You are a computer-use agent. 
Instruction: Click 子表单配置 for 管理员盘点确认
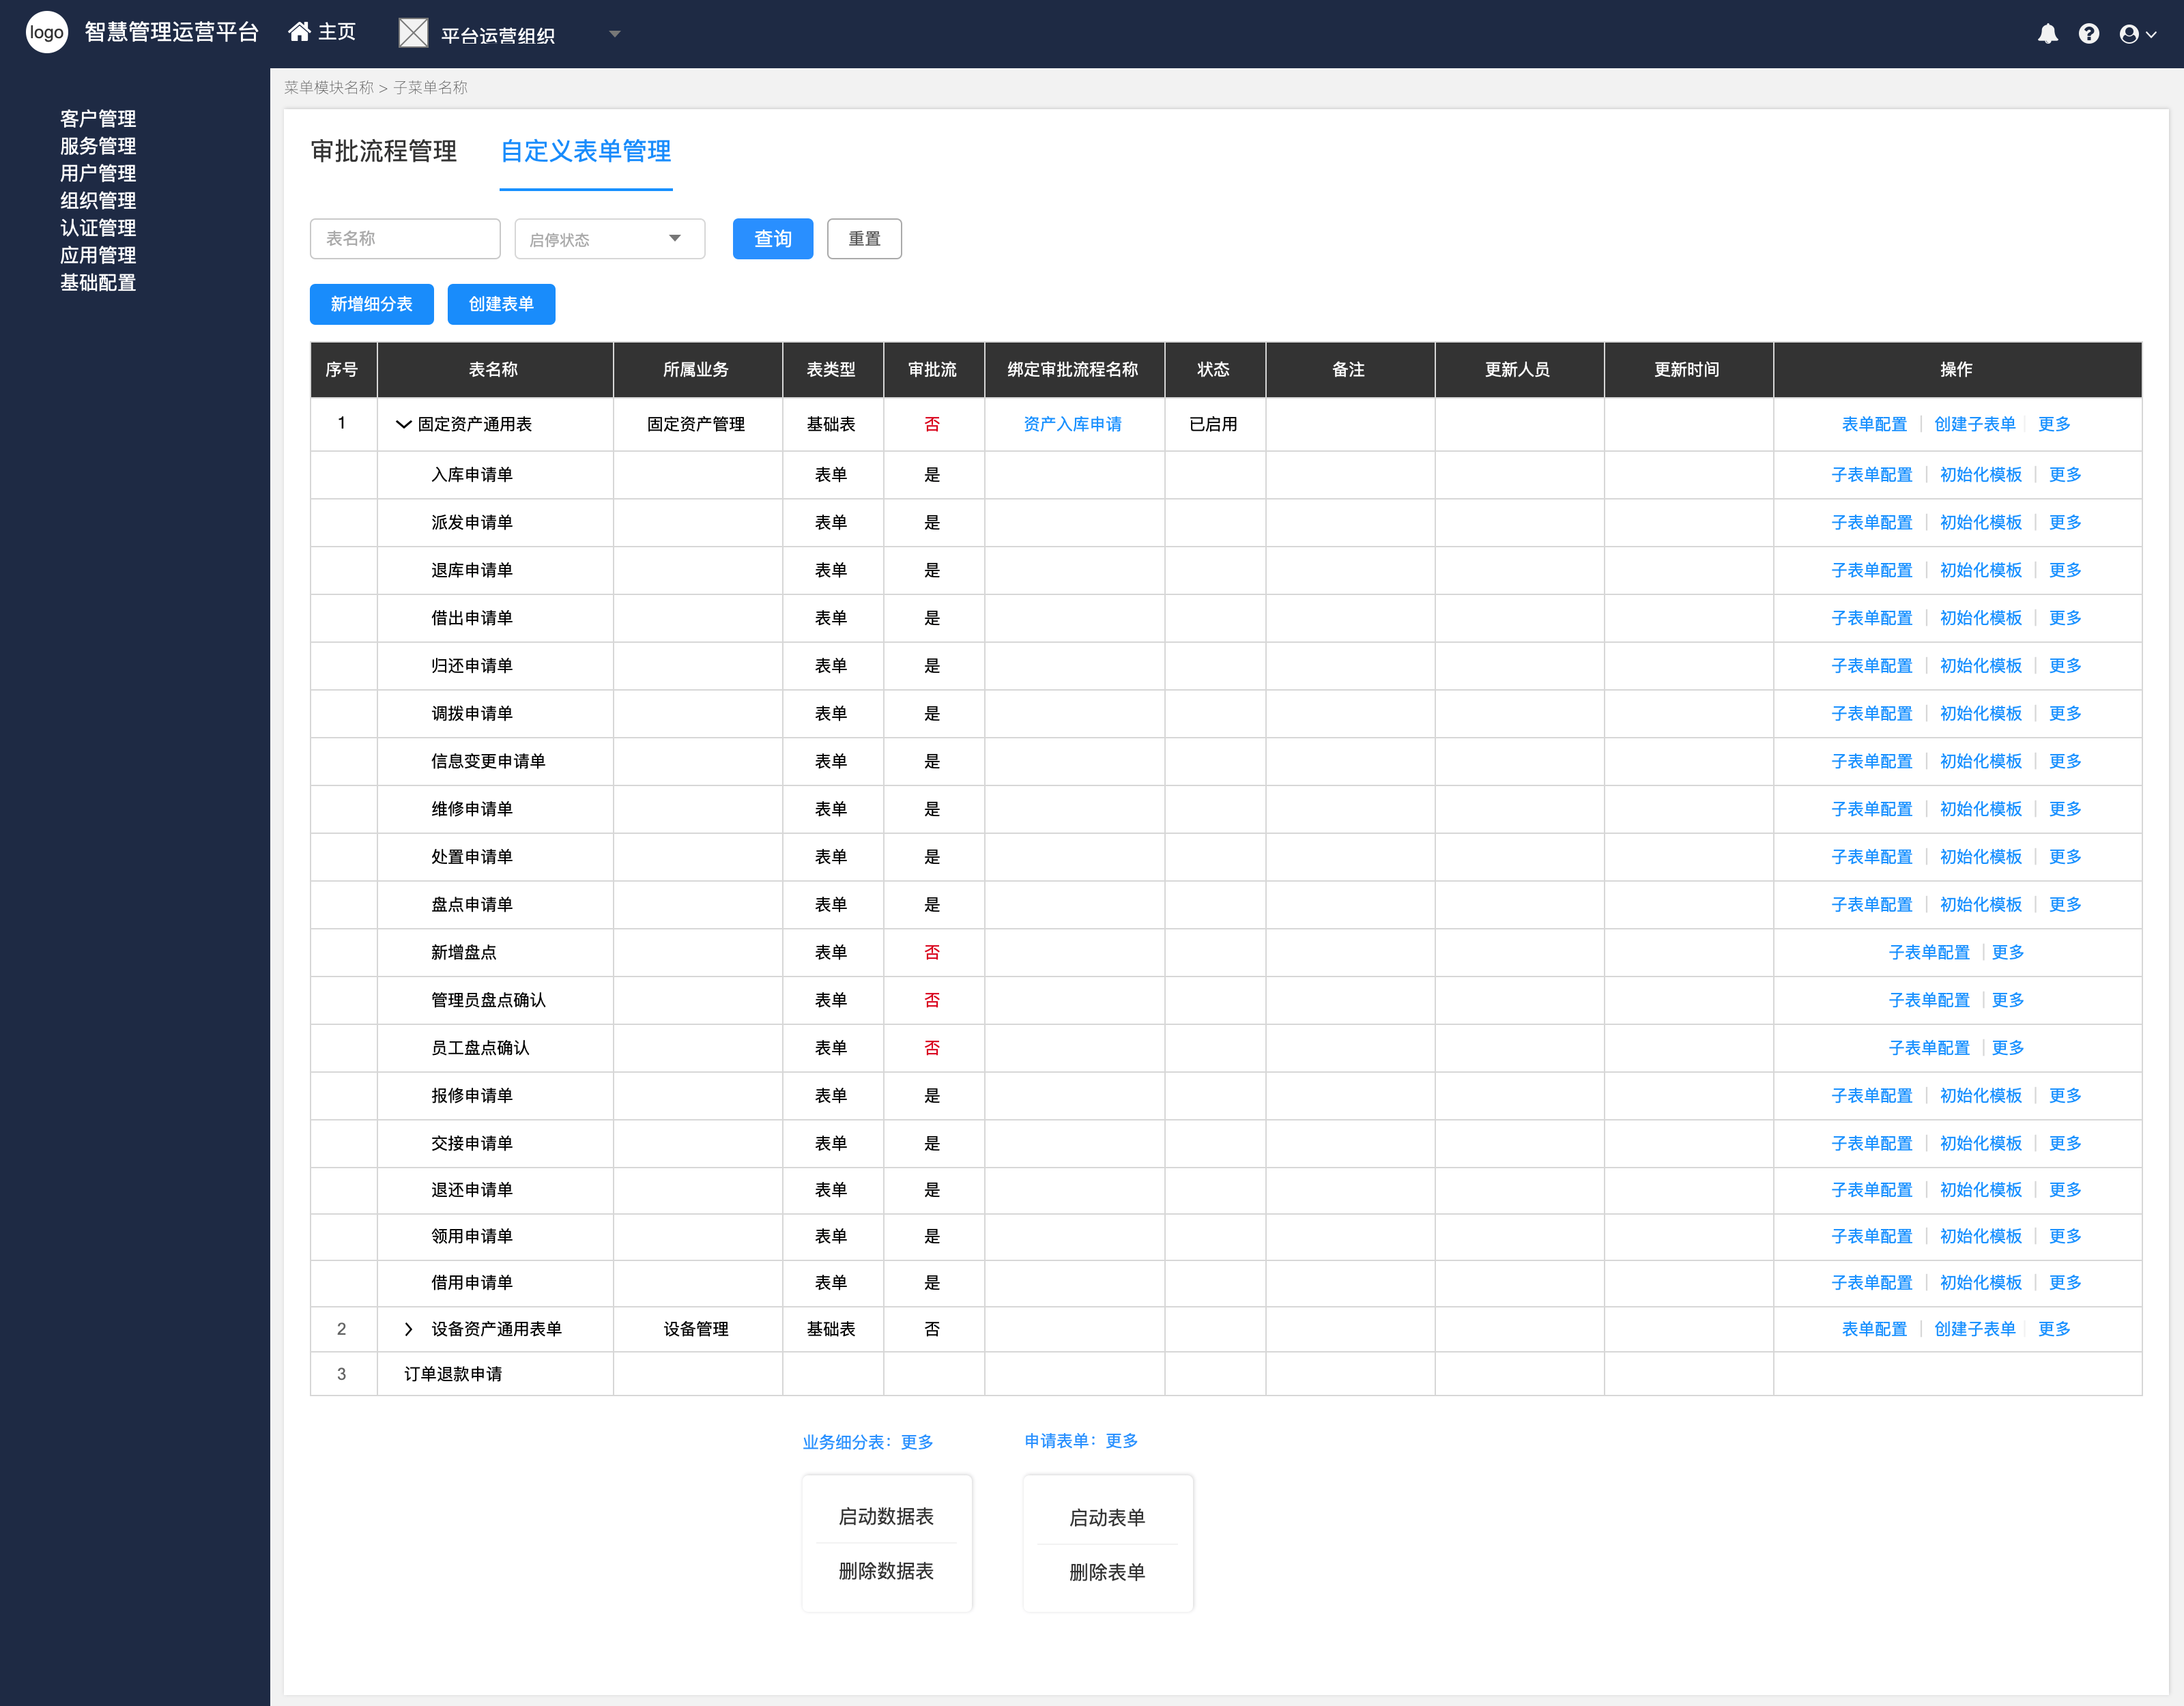(1929, 1000)
